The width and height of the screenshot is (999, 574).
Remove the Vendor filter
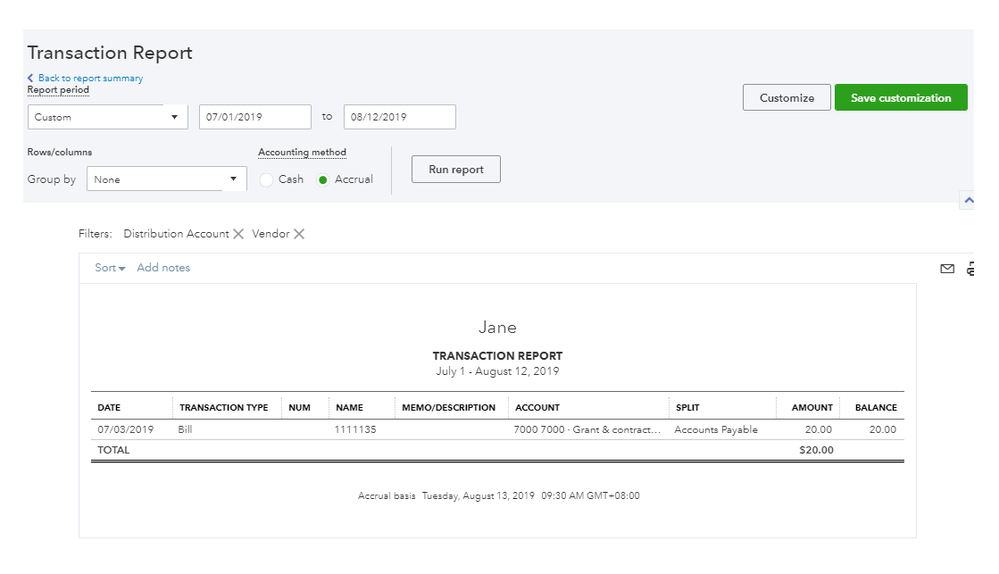tap(299, 234)
